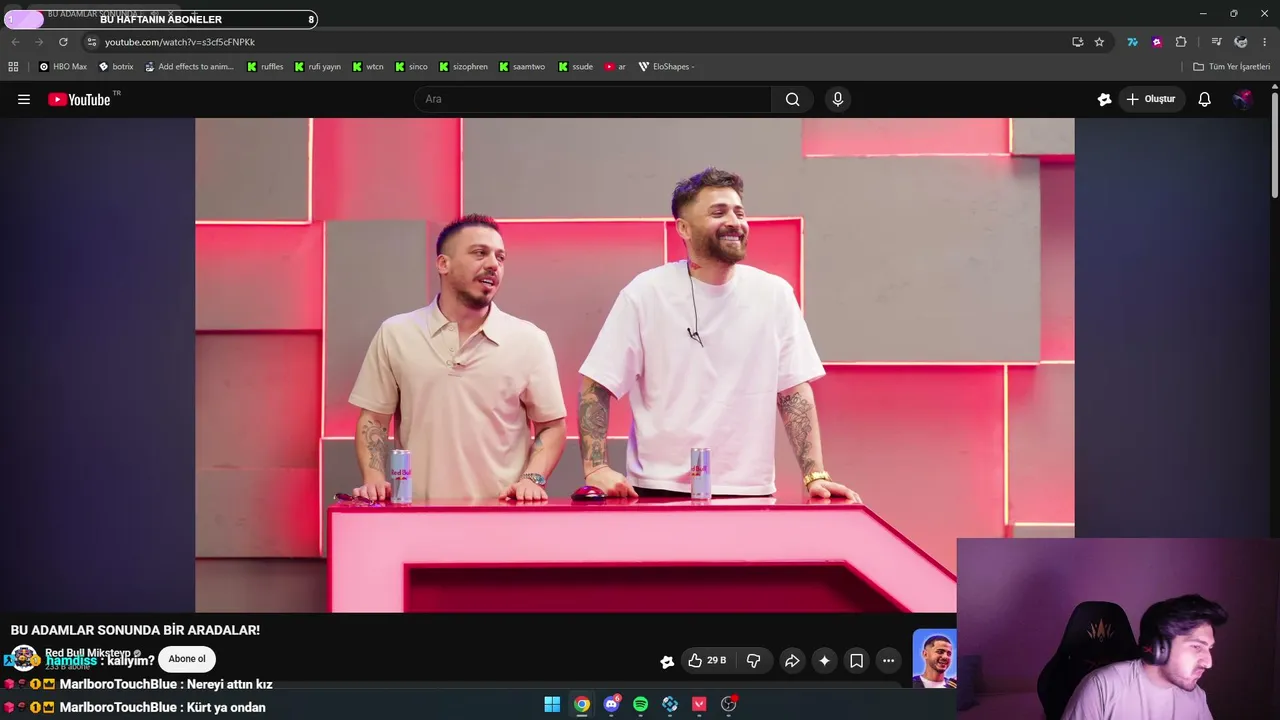Open the Add effects to anim... bookmark
This screenshot has width=1280, height=720.
pyautogui.click(x=189, y=67)
